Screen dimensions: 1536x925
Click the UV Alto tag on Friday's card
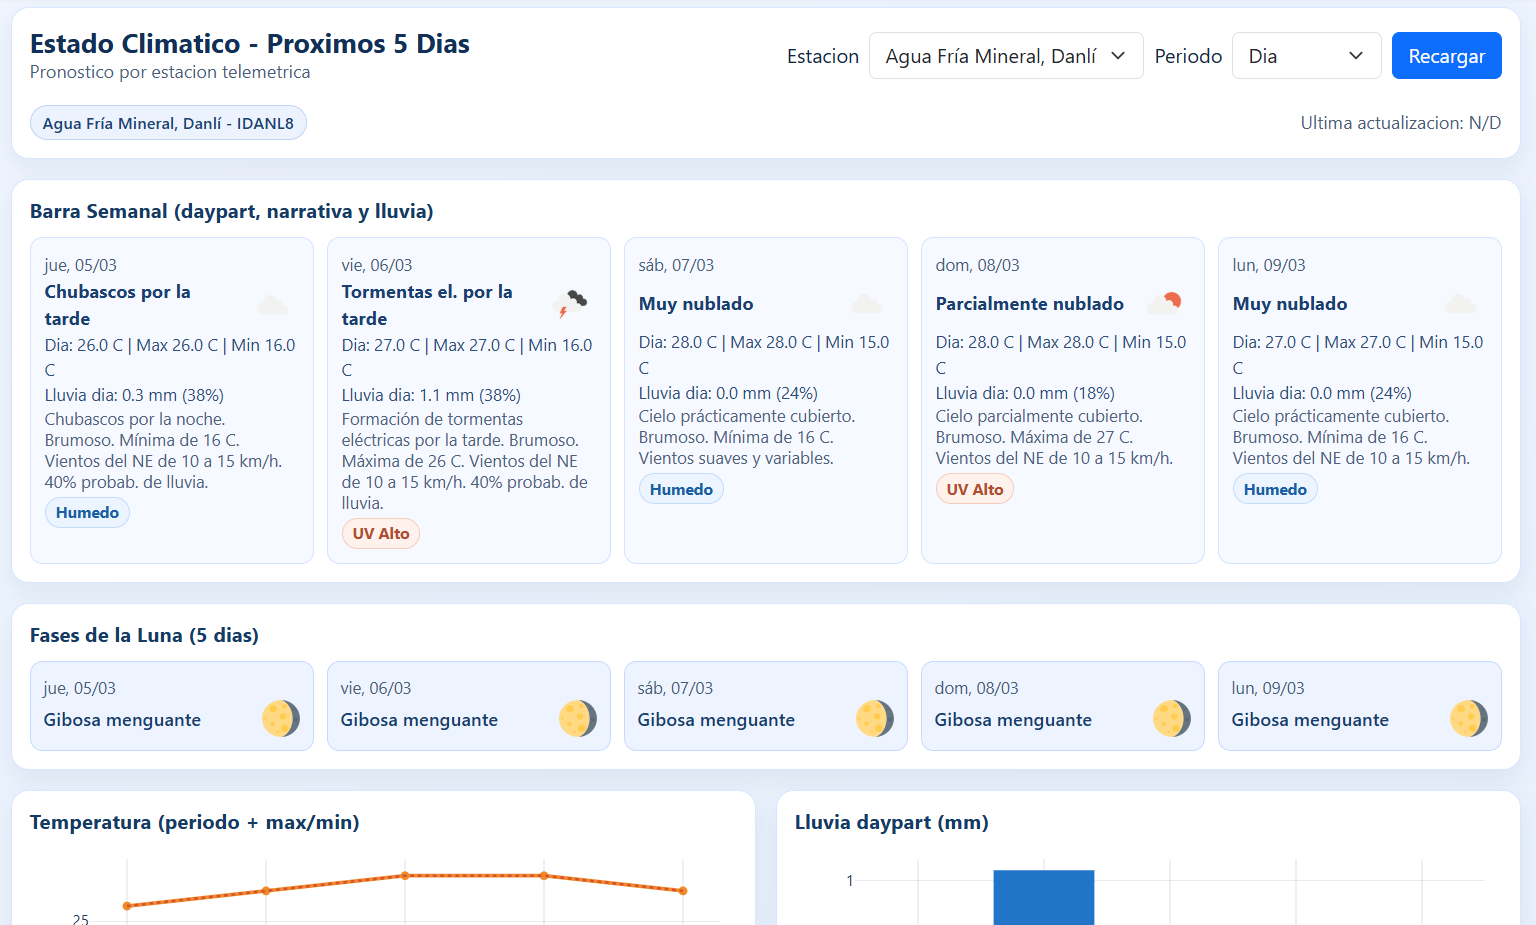point(381,534)
